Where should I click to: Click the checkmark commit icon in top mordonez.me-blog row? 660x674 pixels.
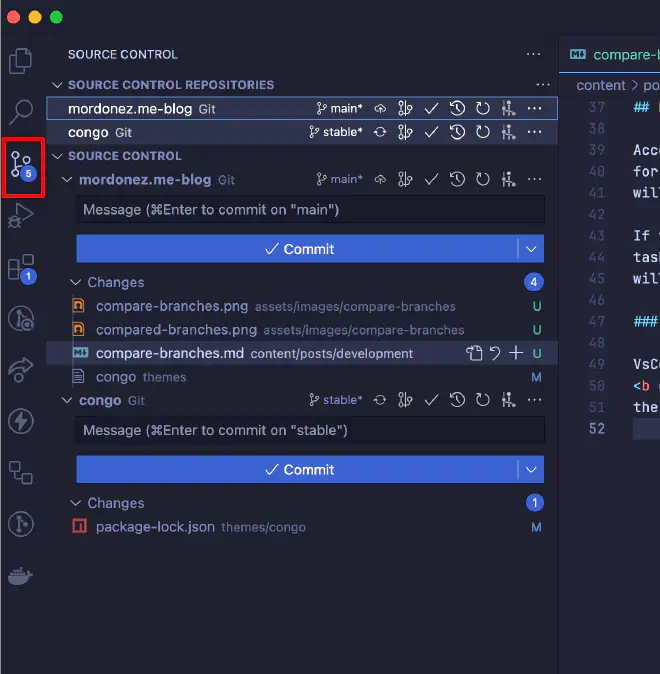point(431,109)
